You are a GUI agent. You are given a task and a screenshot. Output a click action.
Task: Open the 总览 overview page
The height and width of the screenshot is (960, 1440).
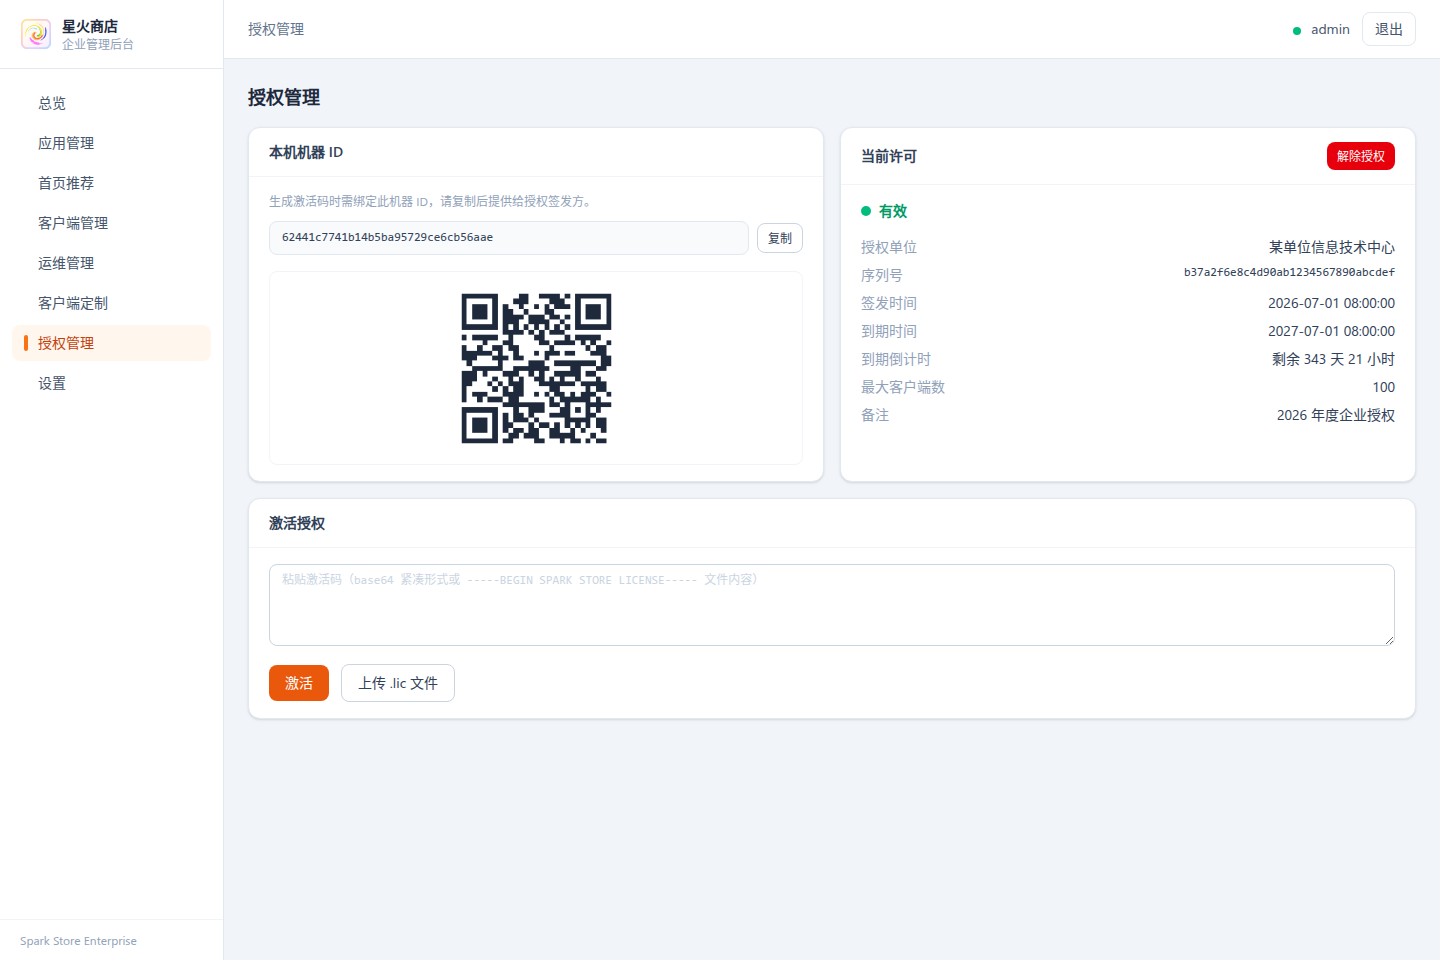(x=112, y=103)
